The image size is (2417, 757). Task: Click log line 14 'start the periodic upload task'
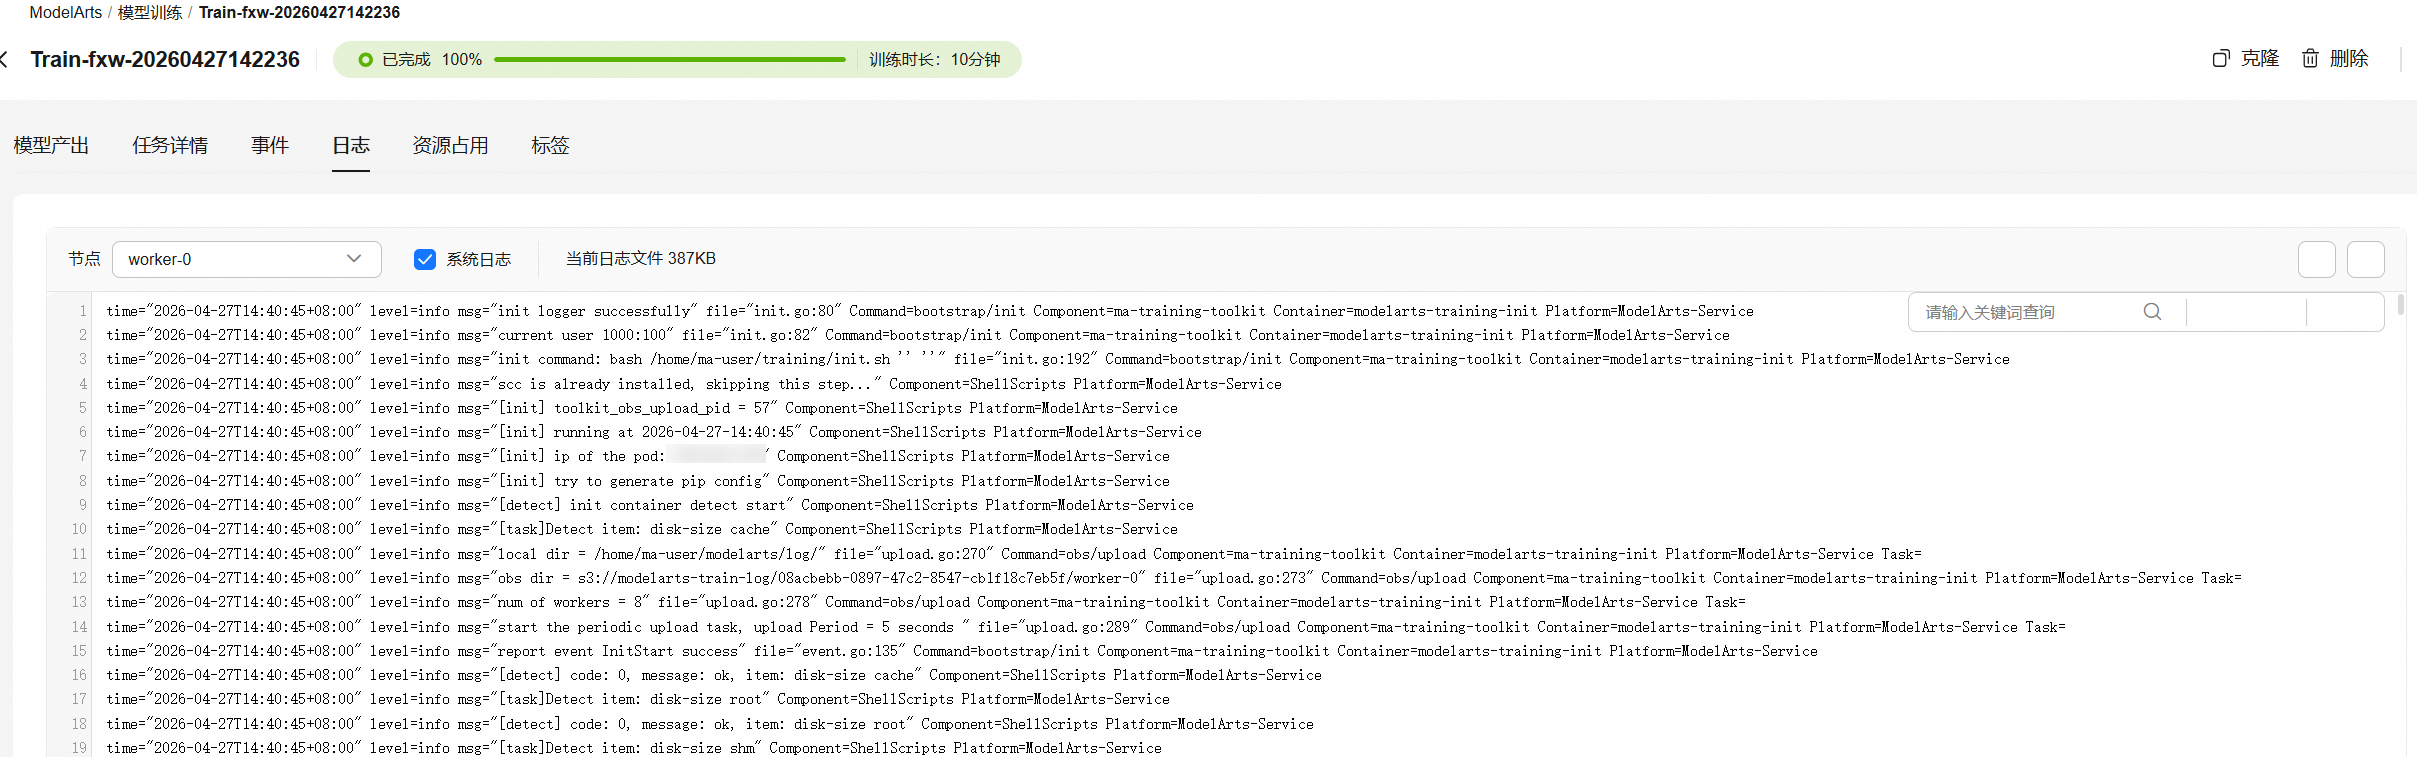1086,627
